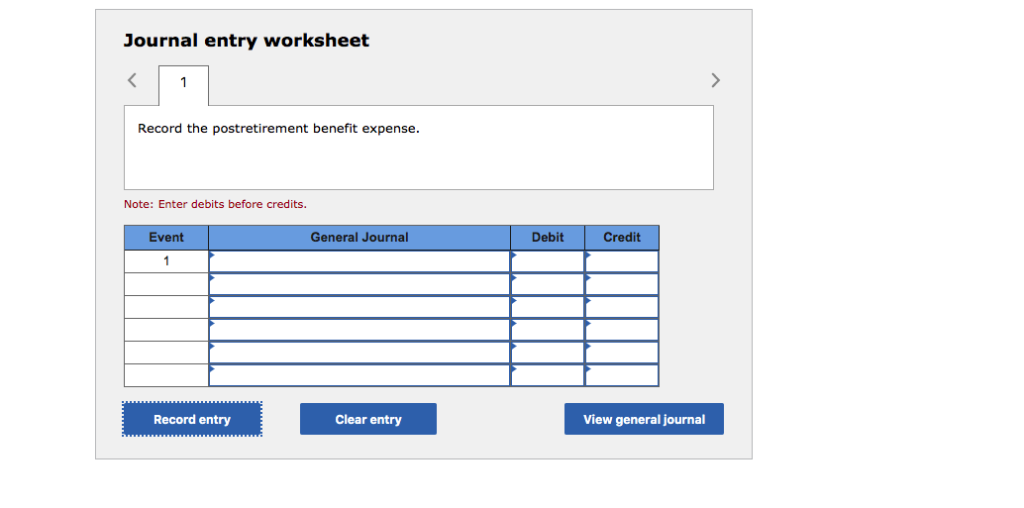Select Credit cell in event 1 row
This screenshot has height=508, width=1024.
pyautogui.click(x=622, y=261)
